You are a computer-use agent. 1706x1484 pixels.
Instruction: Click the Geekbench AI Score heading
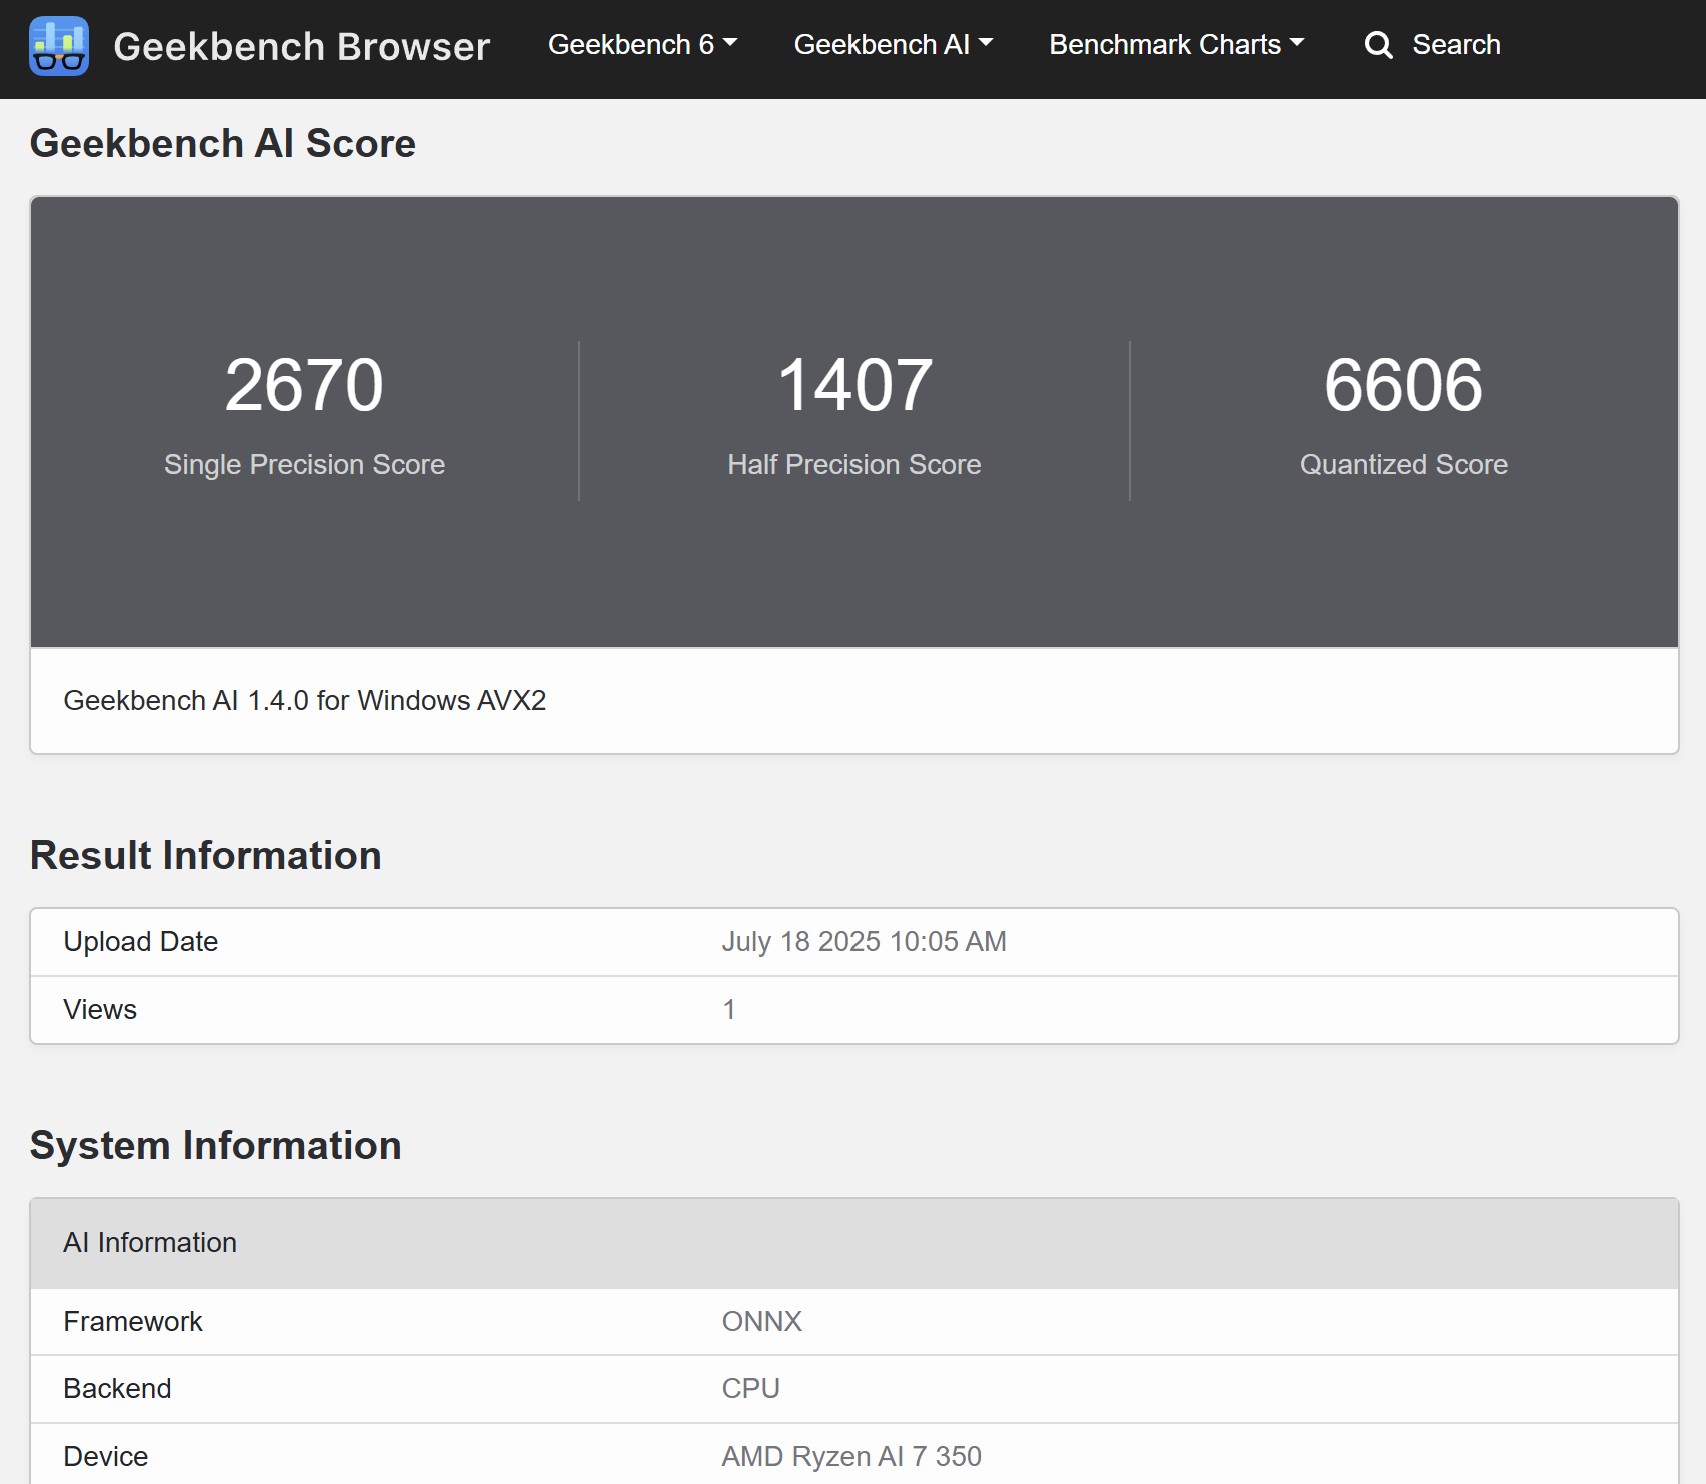[222, 143]
